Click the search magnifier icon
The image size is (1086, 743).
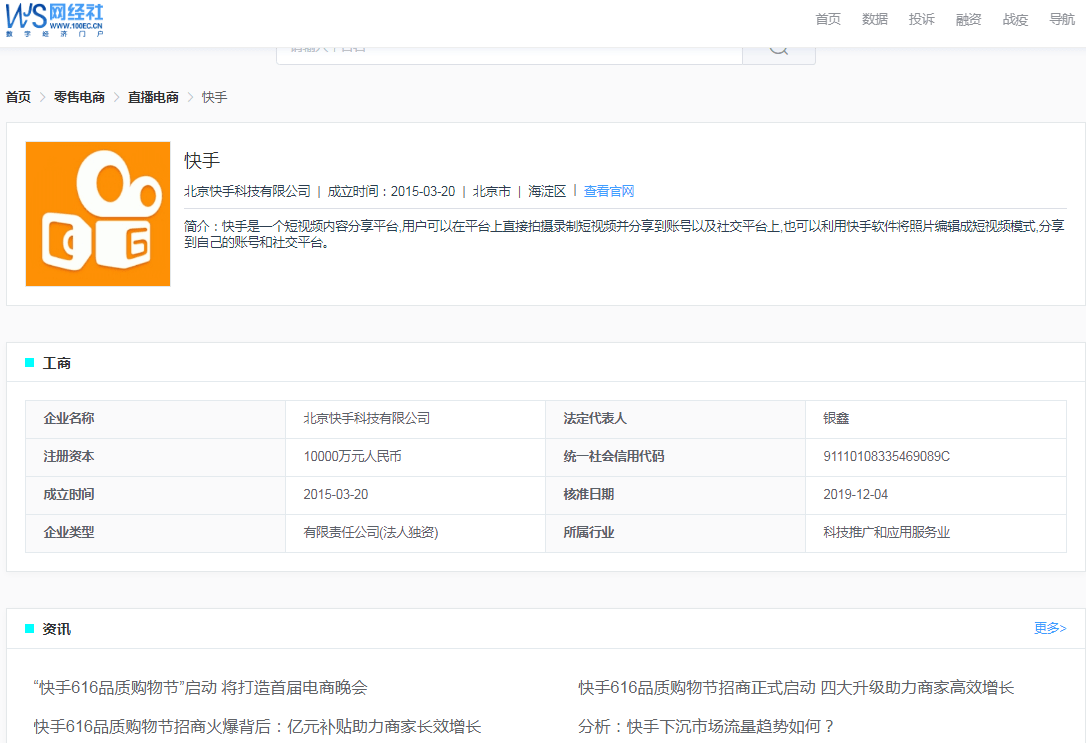tap(778, 51)
